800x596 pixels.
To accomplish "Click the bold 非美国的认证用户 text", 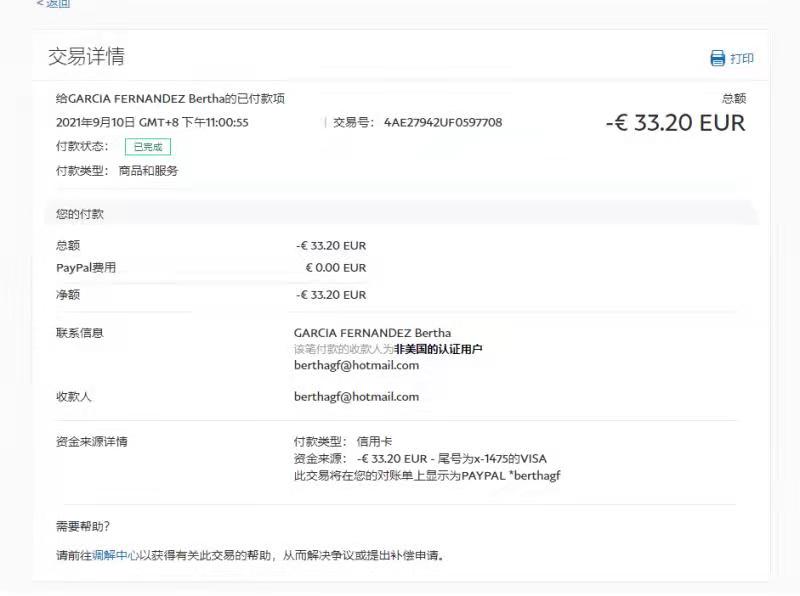I will click(x=438, y=349).
